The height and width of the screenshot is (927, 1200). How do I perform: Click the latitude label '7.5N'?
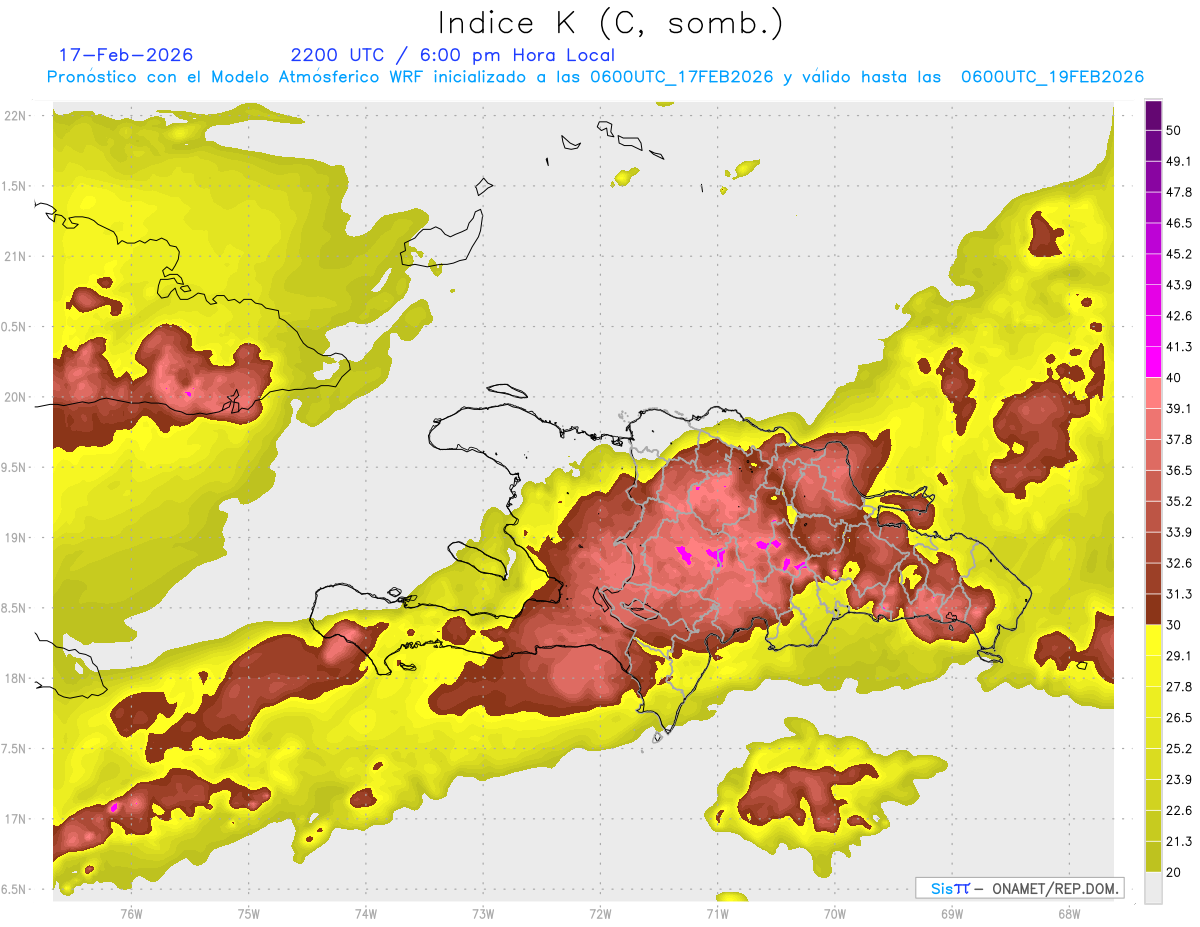15,748
